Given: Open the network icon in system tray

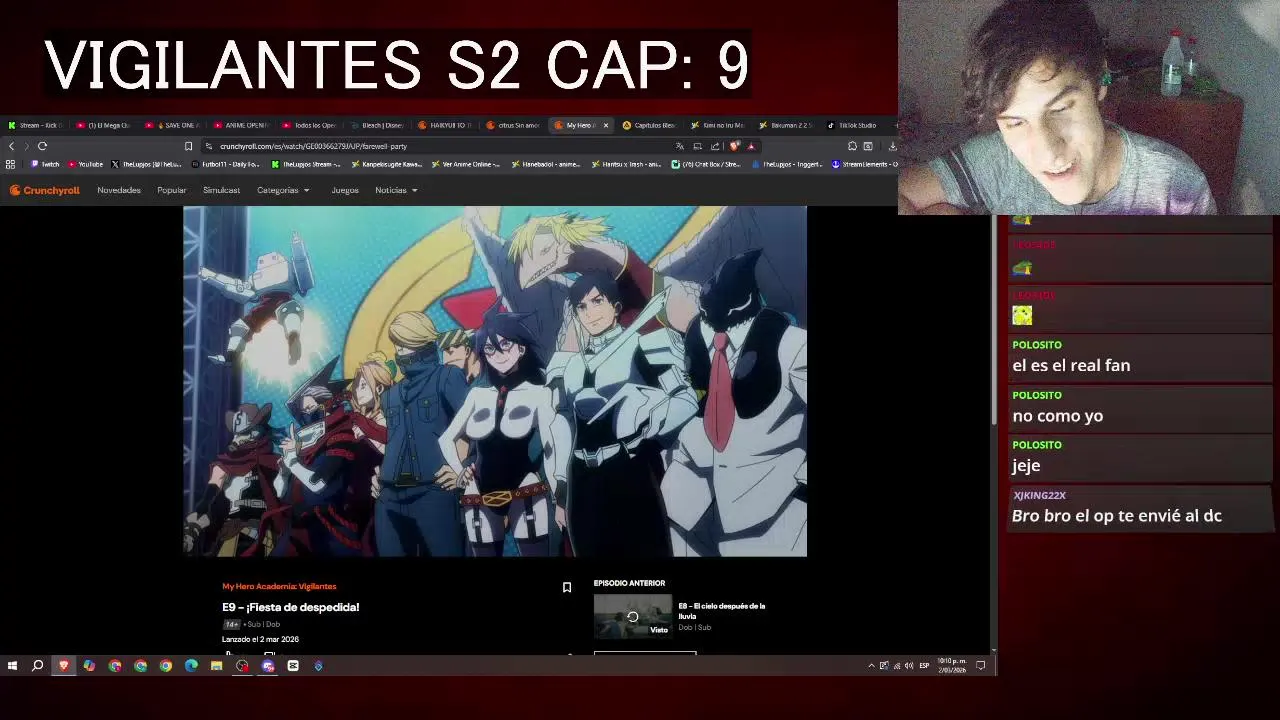Looking at the screenshot, I should point(897,666).
